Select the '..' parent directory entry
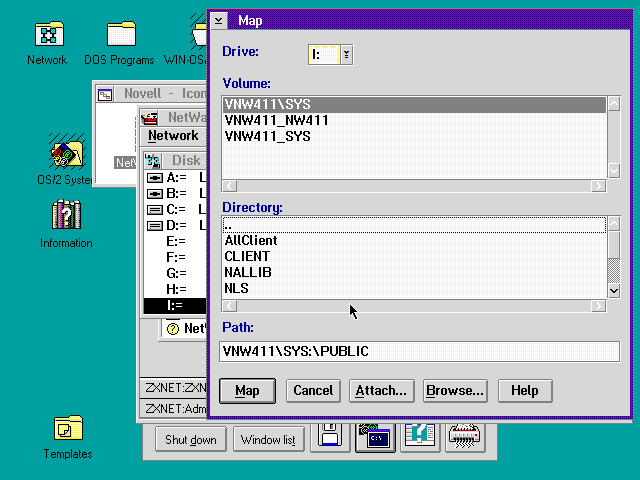The width and height of the screenshot is (640, 480). [x=414, y=225]
